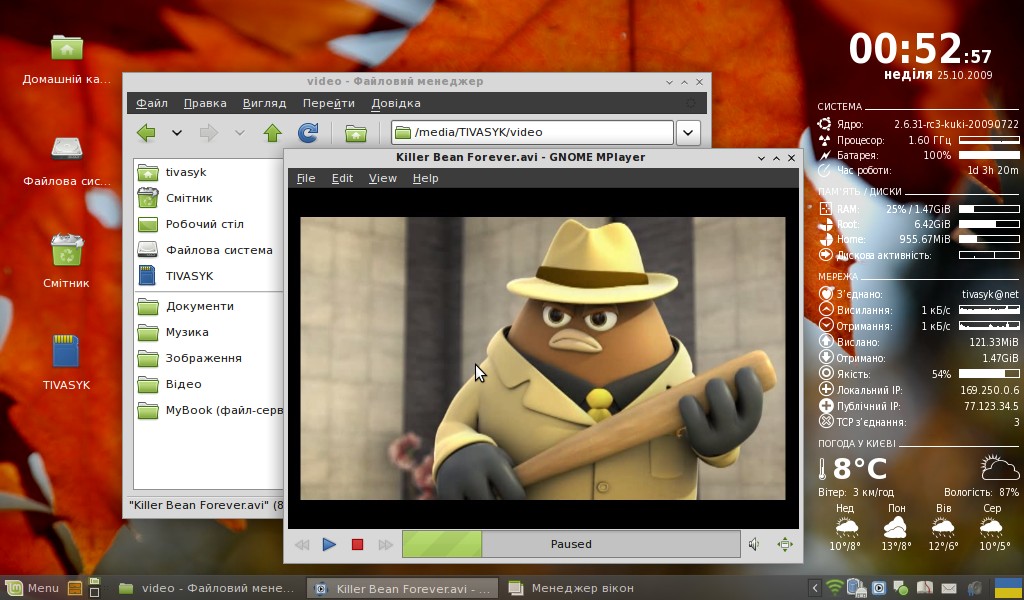The width and height of the screenshot is (1024, 600).
Task: Click the orange cabinet launcher beside Menu
Action: (x=74, y=588)
